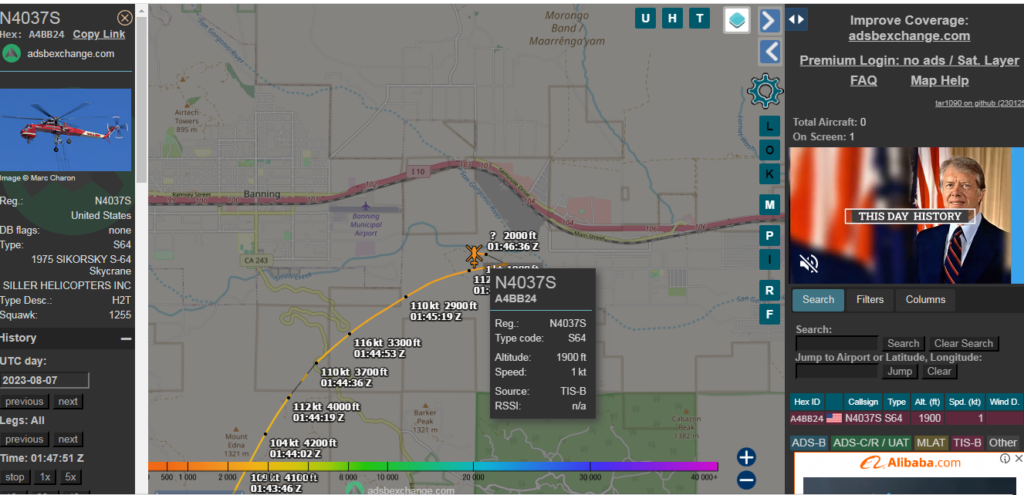Set playback speed to 5x

click(x=71, y=477)
